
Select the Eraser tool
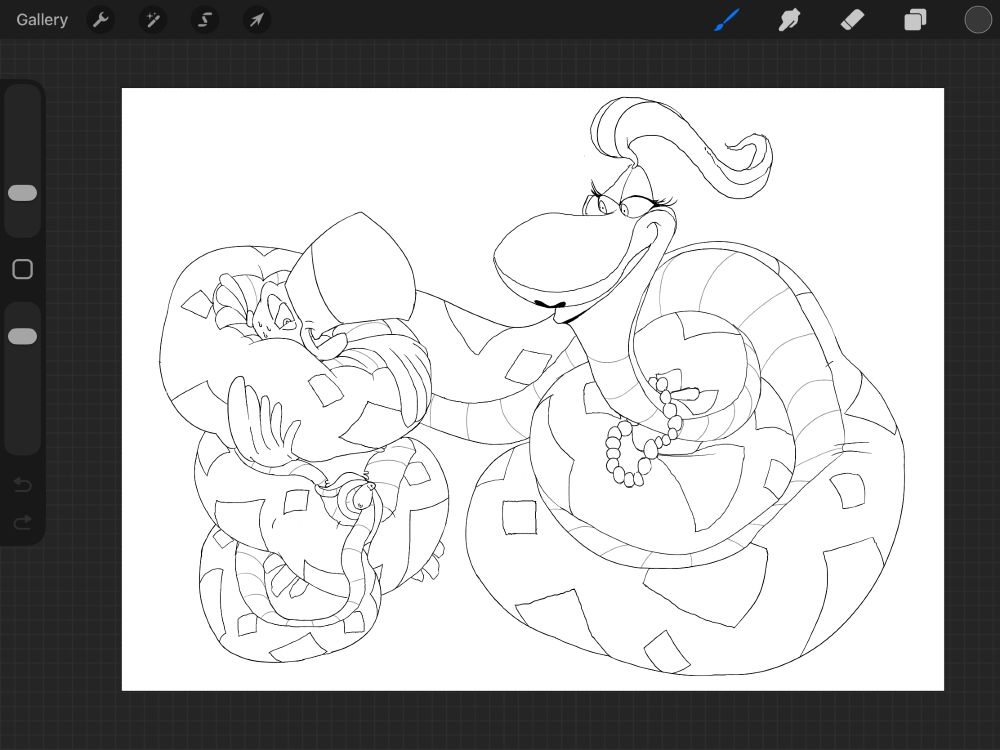(852, 20)
